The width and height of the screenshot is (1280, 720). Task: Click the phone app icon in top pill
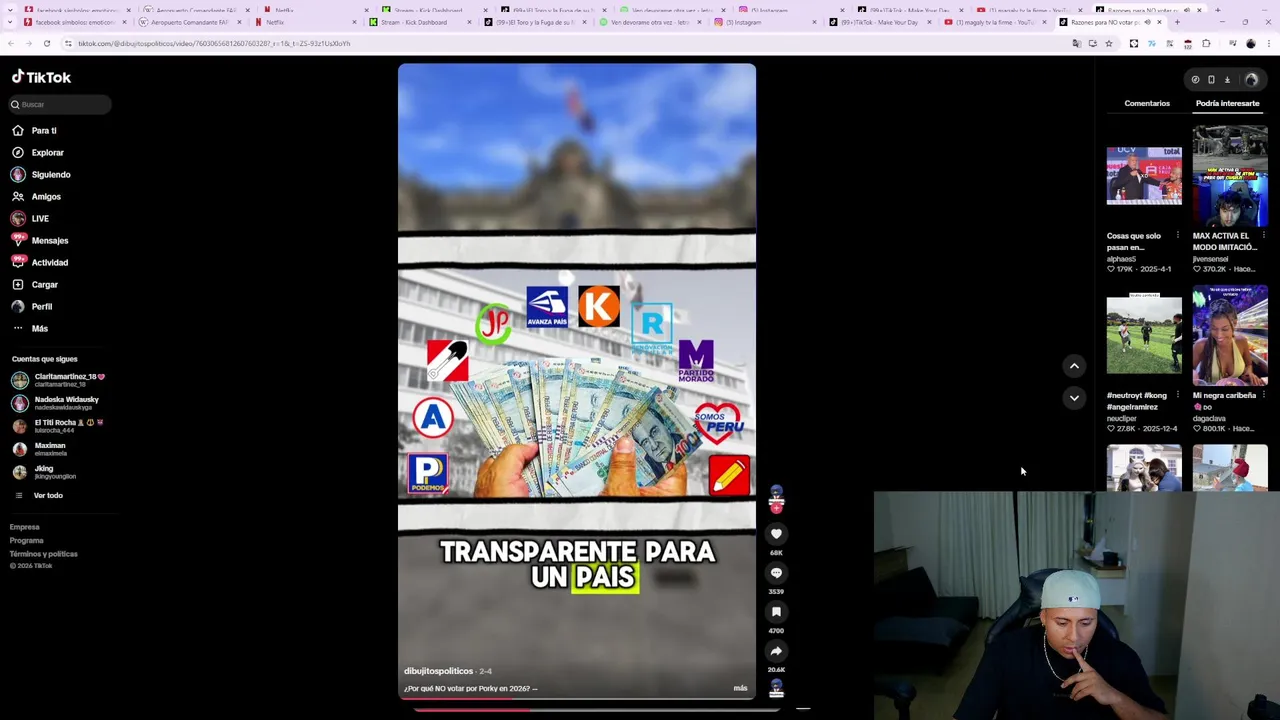pyautogui.click(x=1211, y=80)
